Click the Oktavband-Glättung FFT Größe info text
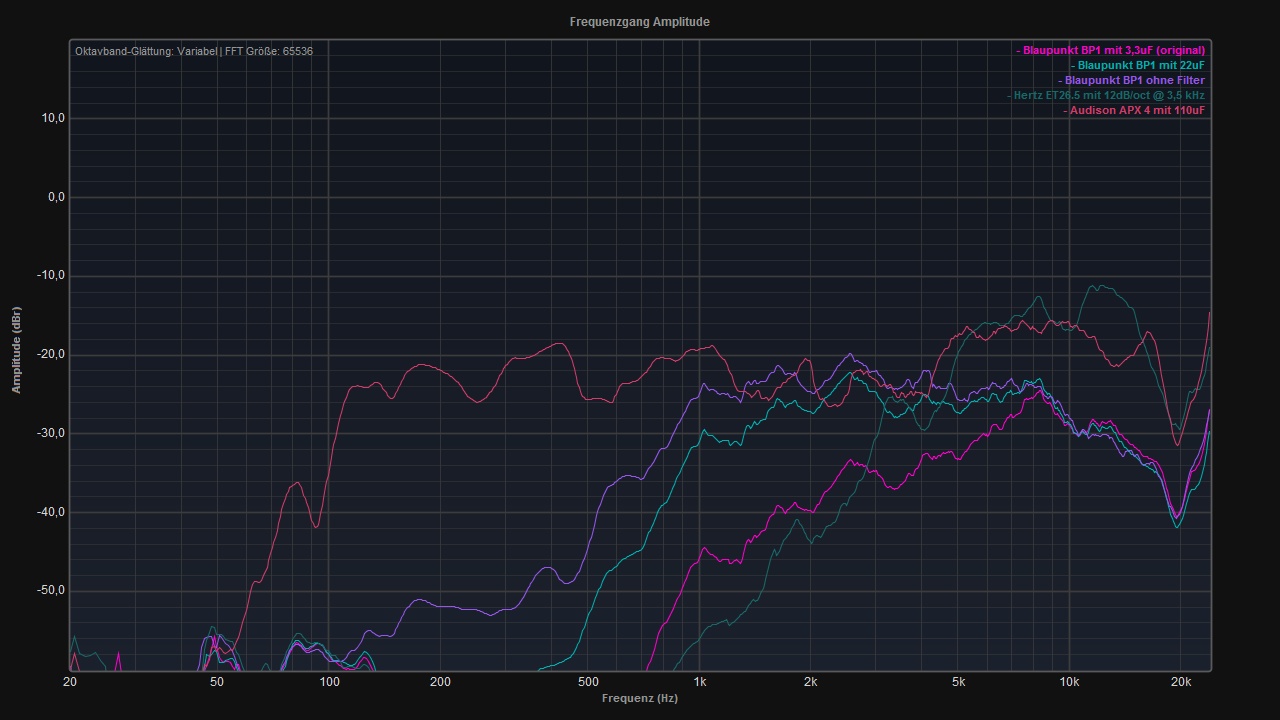This screenshot has height=720, width=1280. coord(194,51)
